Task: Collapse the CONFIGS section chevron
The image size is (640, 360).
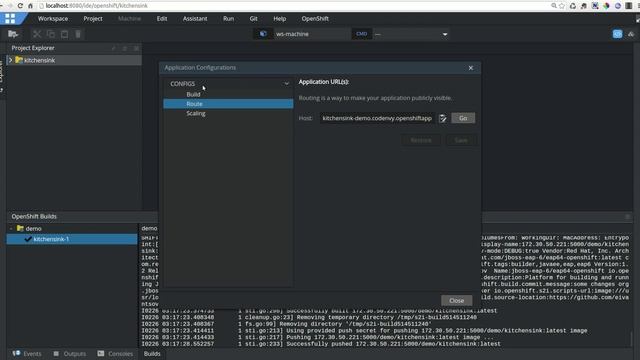Action: click(287, 84)
